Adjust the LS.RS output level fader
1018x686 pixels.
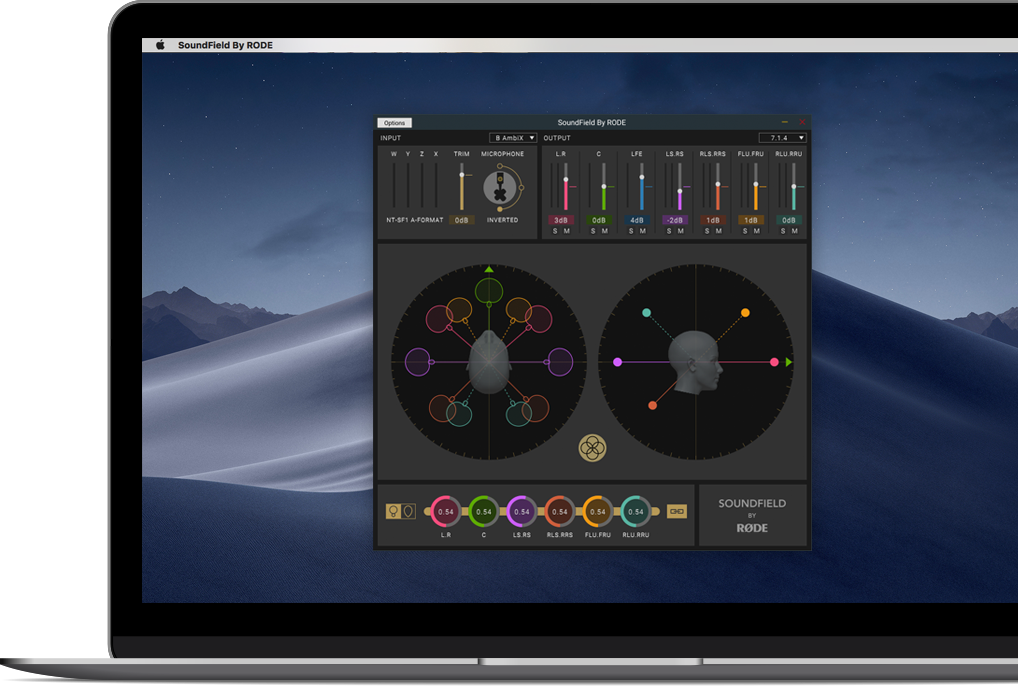(680, 187)
